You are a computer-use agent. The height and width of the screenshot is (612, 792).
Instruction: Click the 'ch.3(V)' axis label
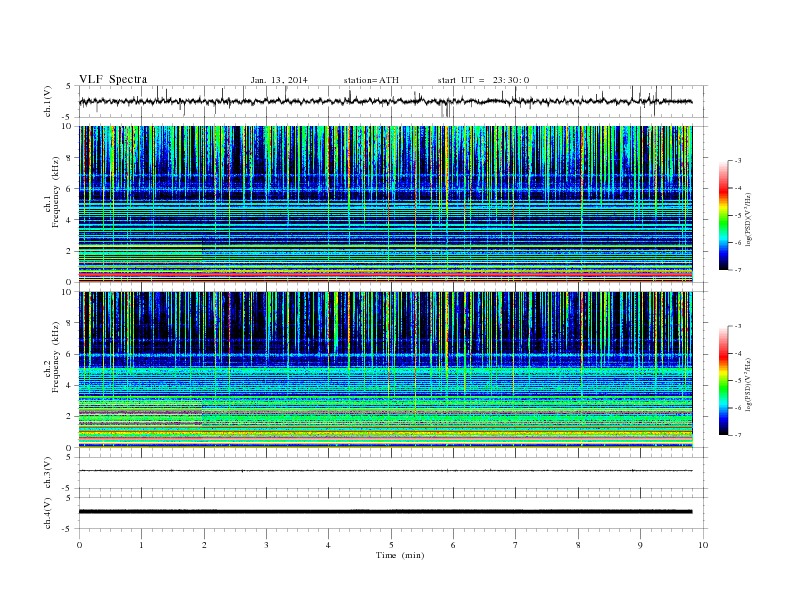click(x=48, y=472)
